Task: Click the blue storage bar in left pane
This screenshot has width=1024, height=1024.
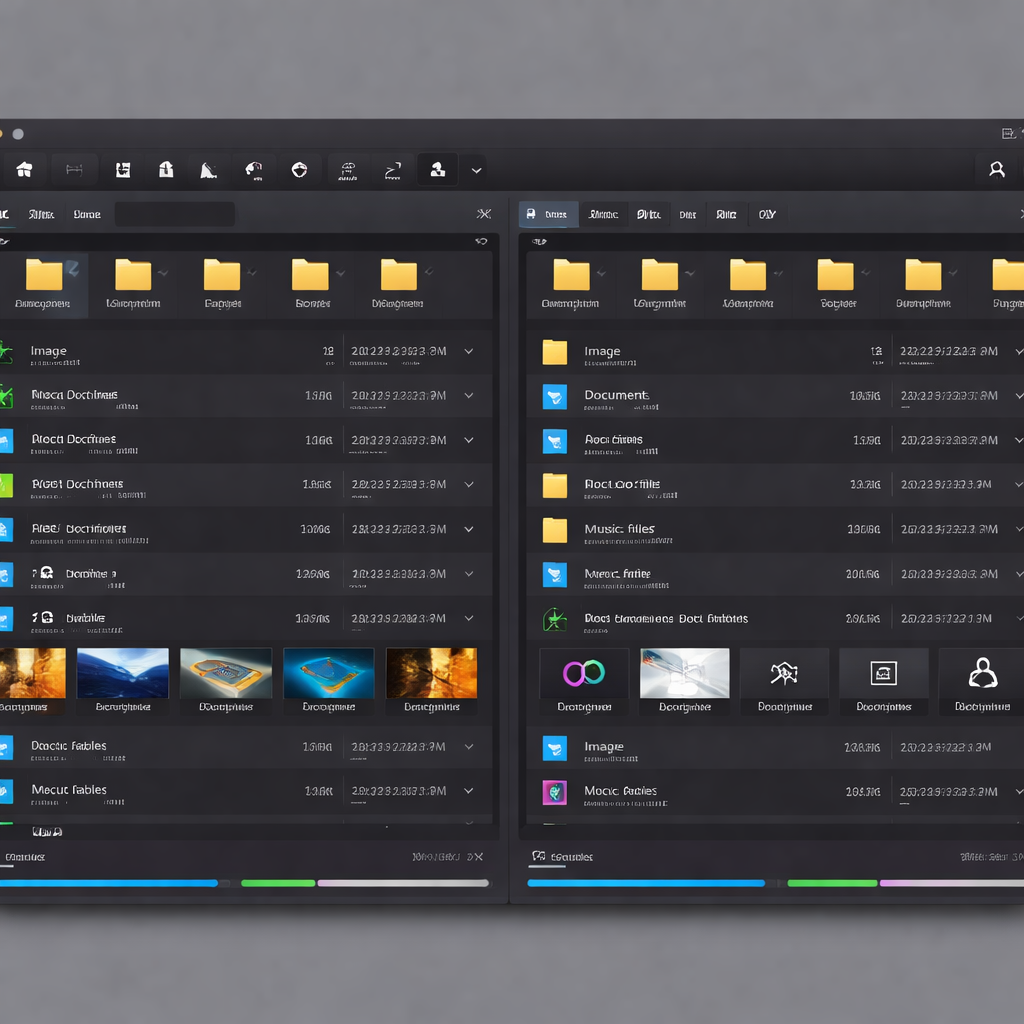Action: pyautogui.click(x=108, y=883)
